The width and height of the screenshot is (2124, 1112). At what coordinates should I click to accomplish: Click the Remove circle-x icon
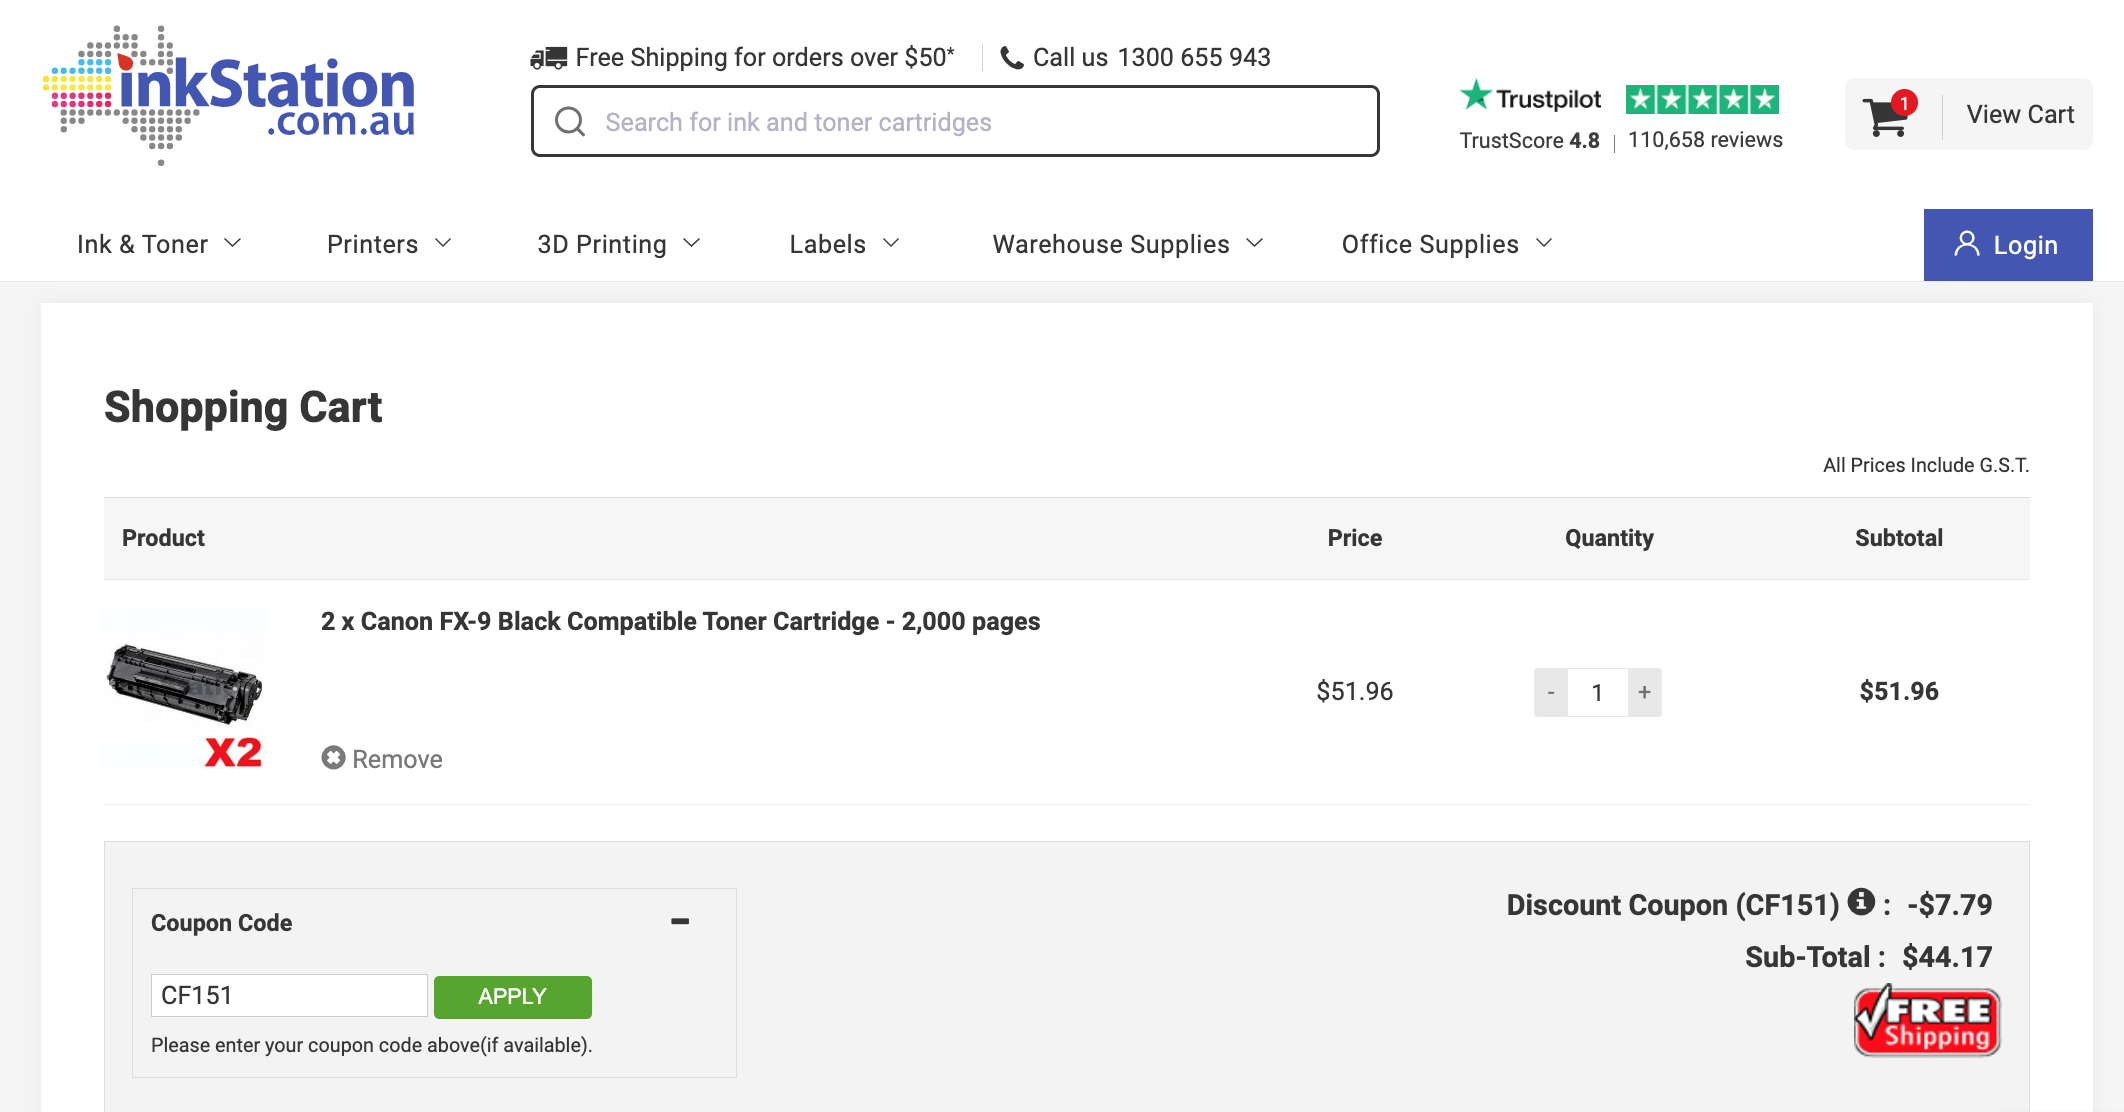tap(333, 758)
